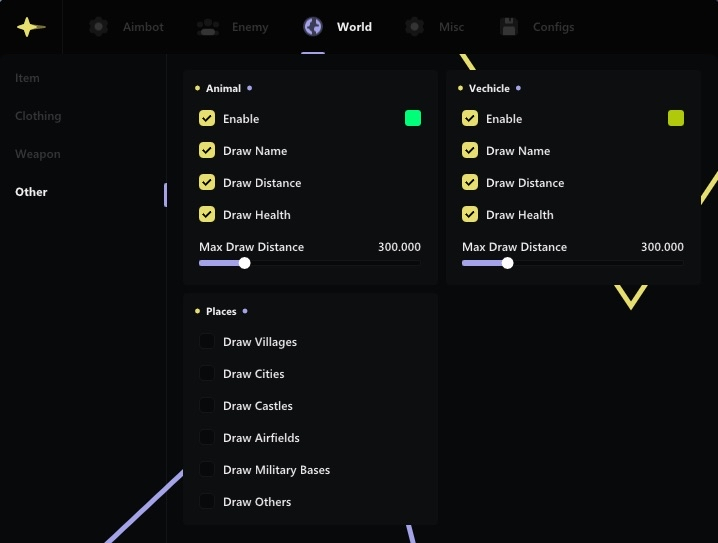The width and height of the screenshot is (718, 543).
Task: Open the Item sidebar category
Action: point(28,78)
